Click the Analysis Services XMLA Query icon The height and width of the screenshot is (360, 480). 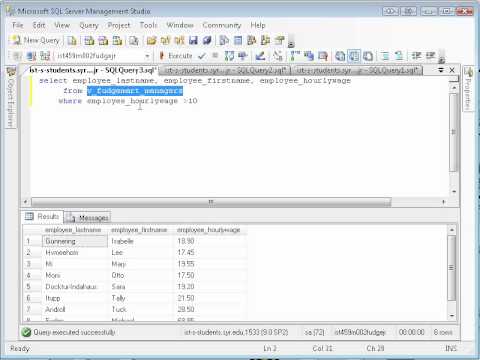pos(117,41)
